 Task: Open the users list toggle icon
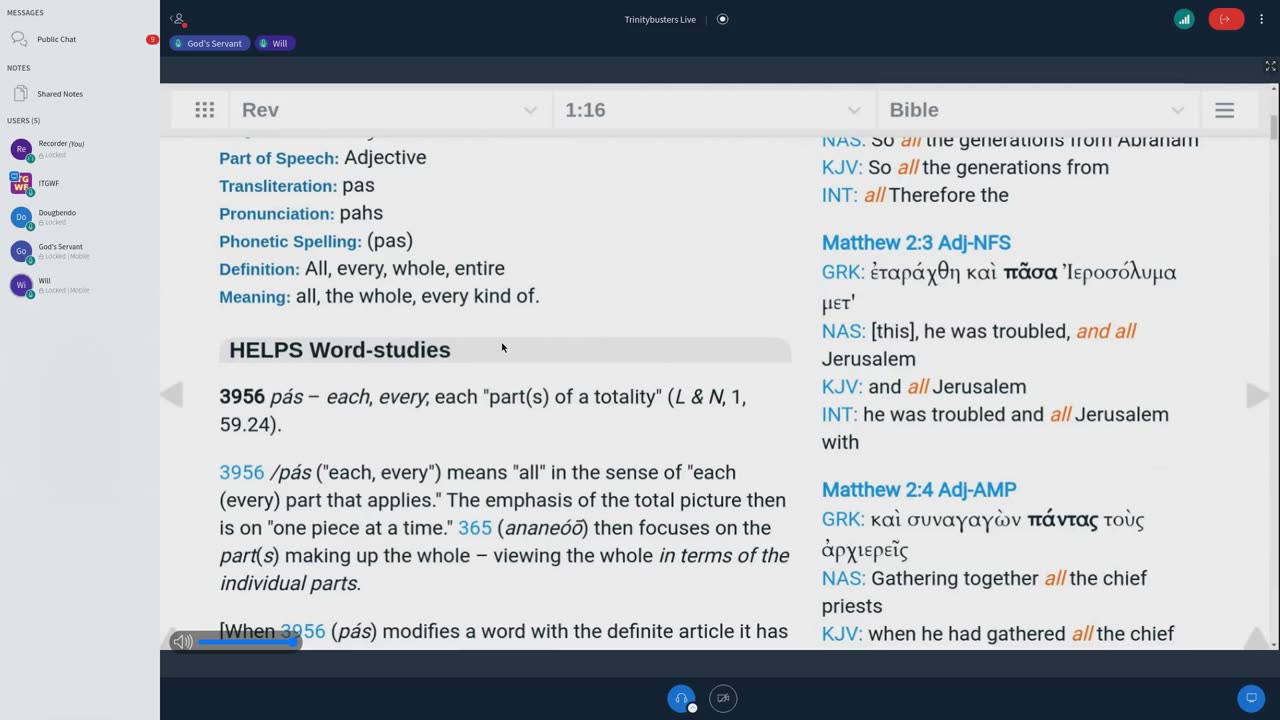pos(177,19)
